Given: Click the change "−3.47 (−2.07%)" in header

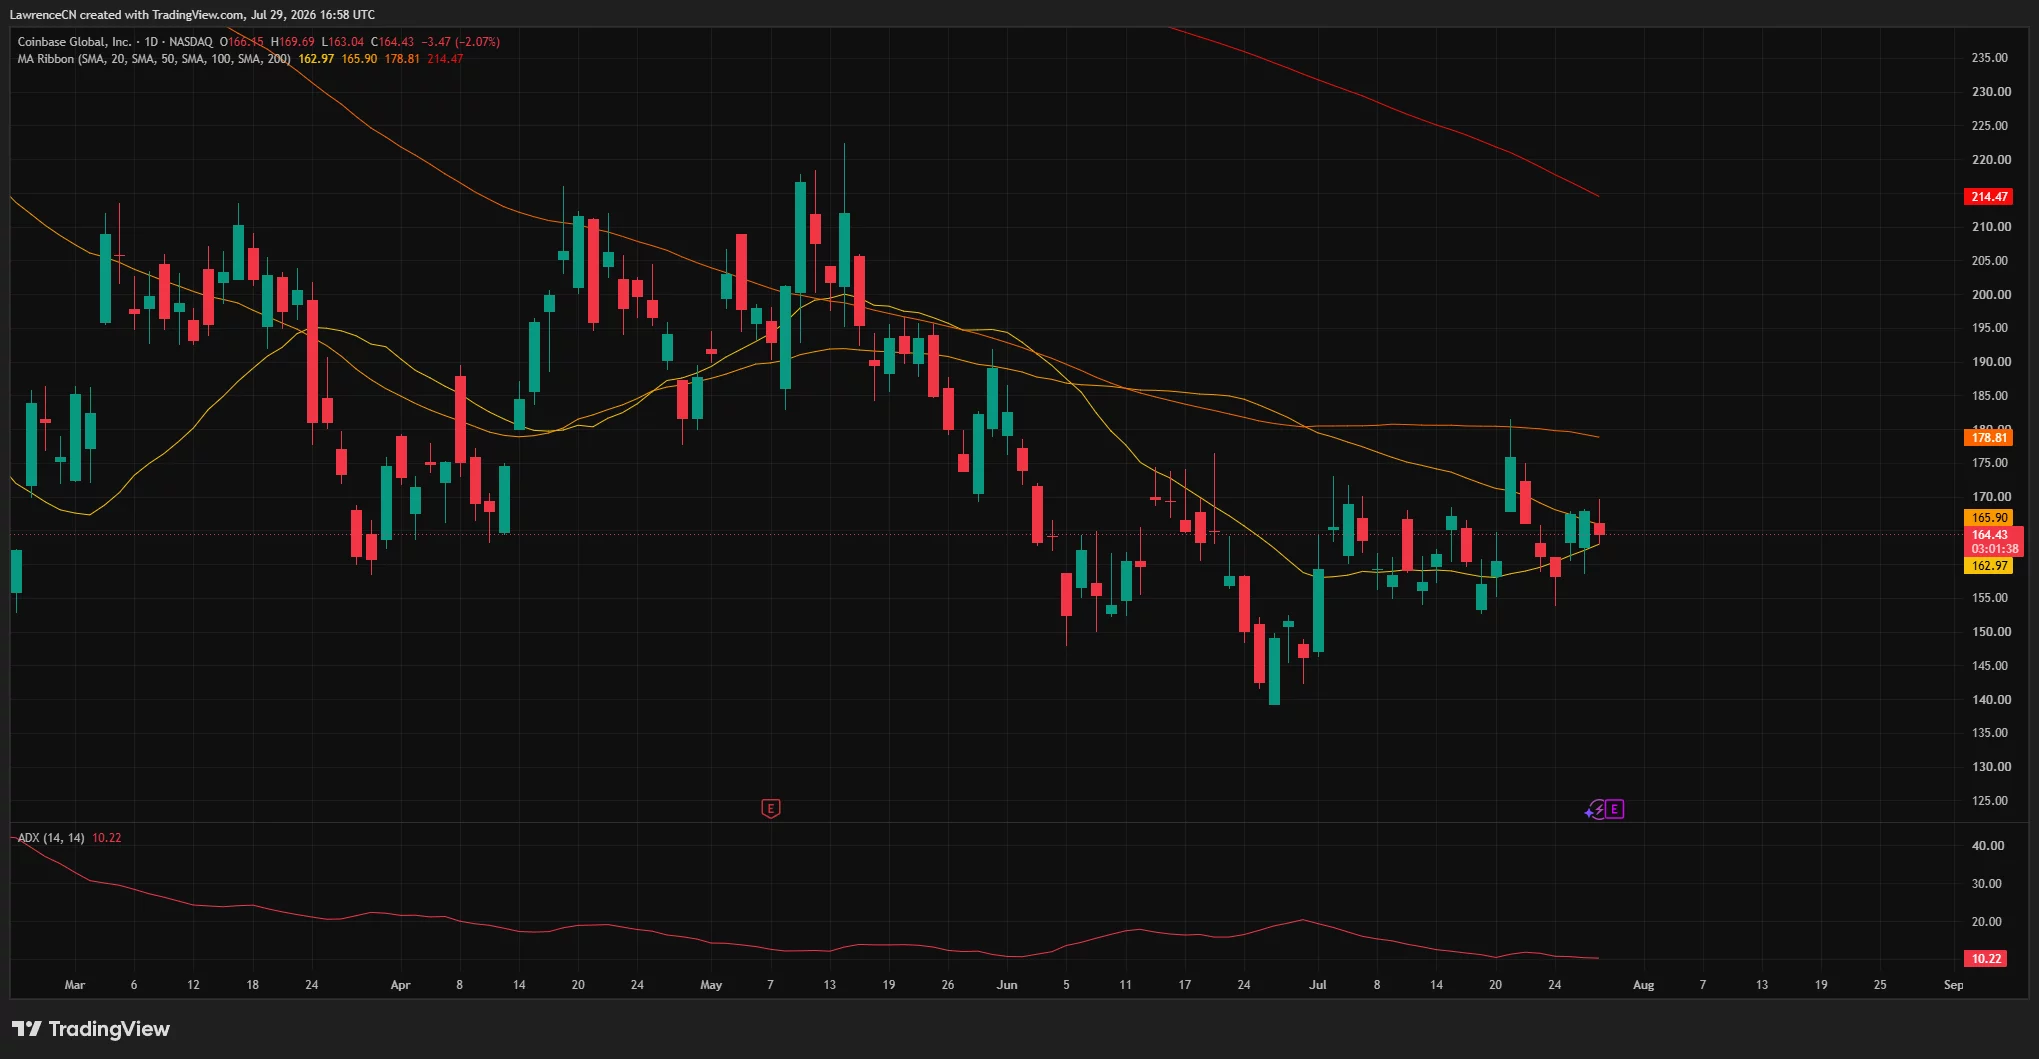Looking at the screenshot, I should tap(460, 42).
